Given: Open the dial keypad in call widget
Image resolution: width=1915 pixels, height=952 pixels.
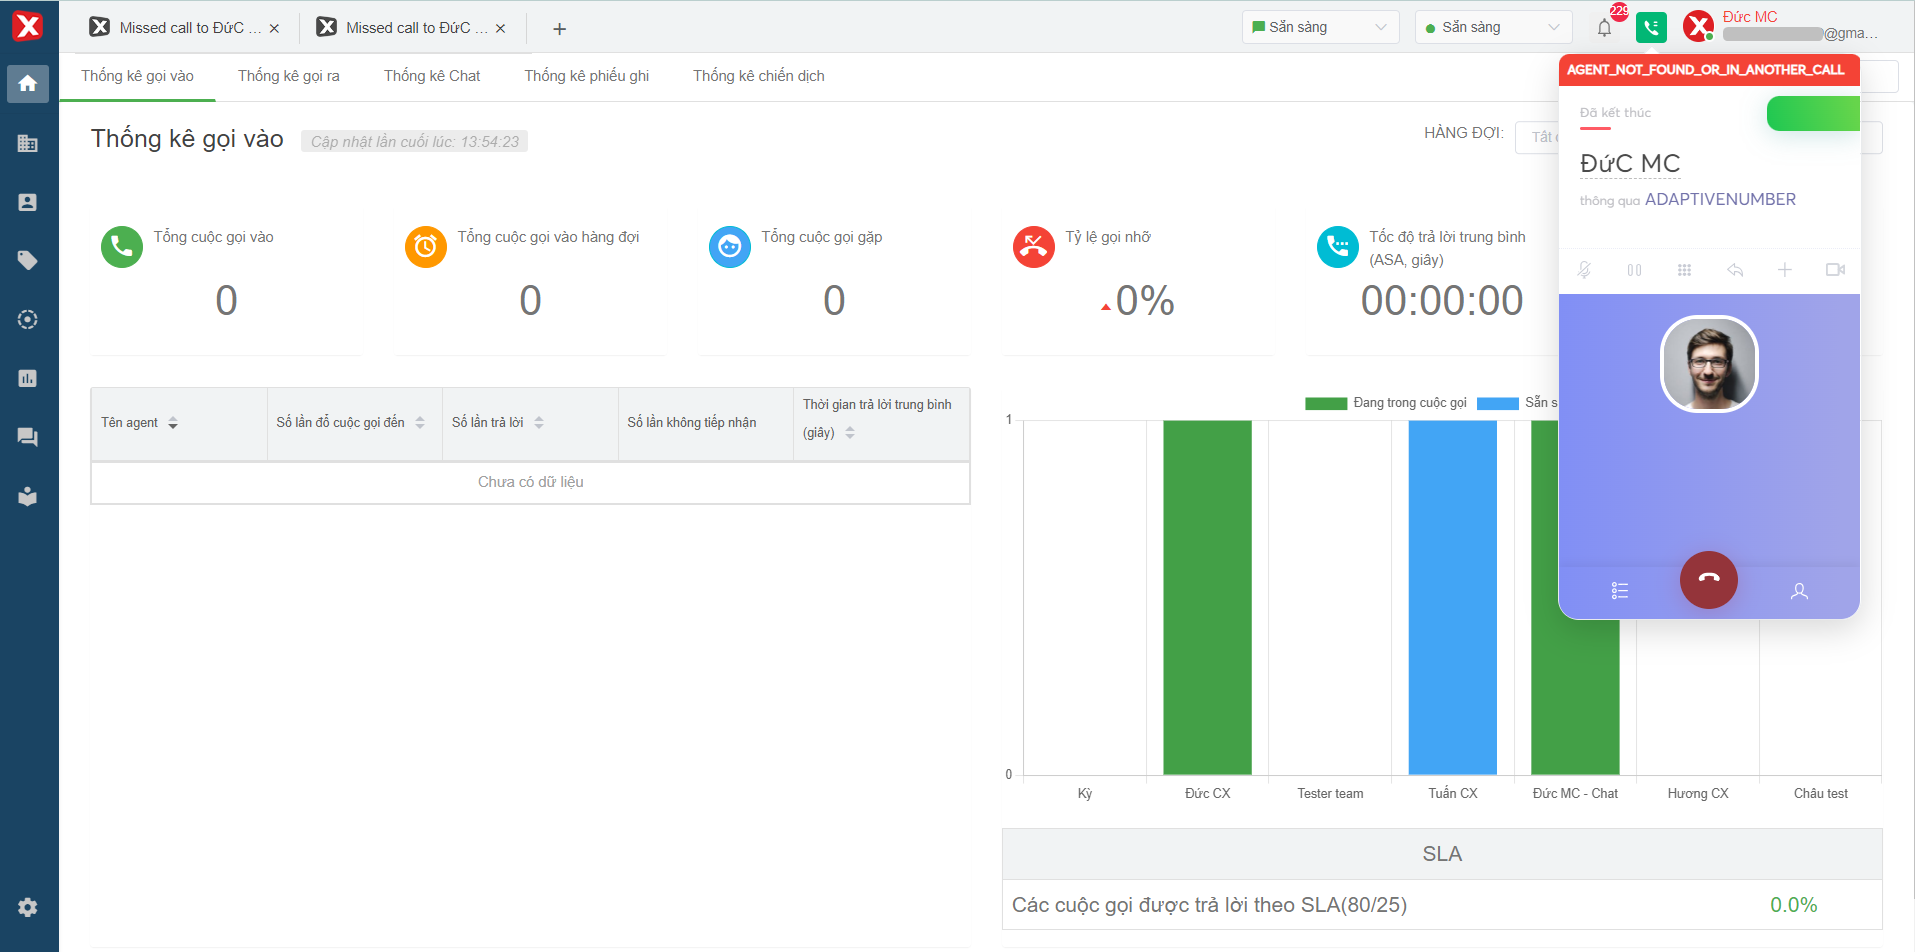Looking at the screenshot, I should (1684, 270).
